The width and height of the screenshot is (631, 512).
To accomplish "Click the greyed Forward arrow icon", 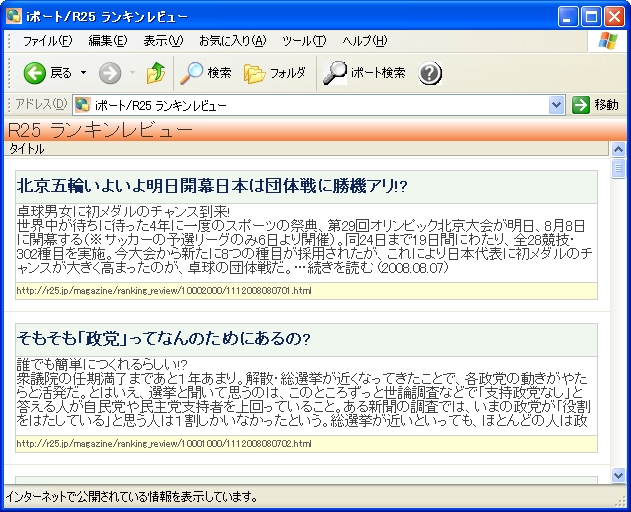I will [110, 73].
